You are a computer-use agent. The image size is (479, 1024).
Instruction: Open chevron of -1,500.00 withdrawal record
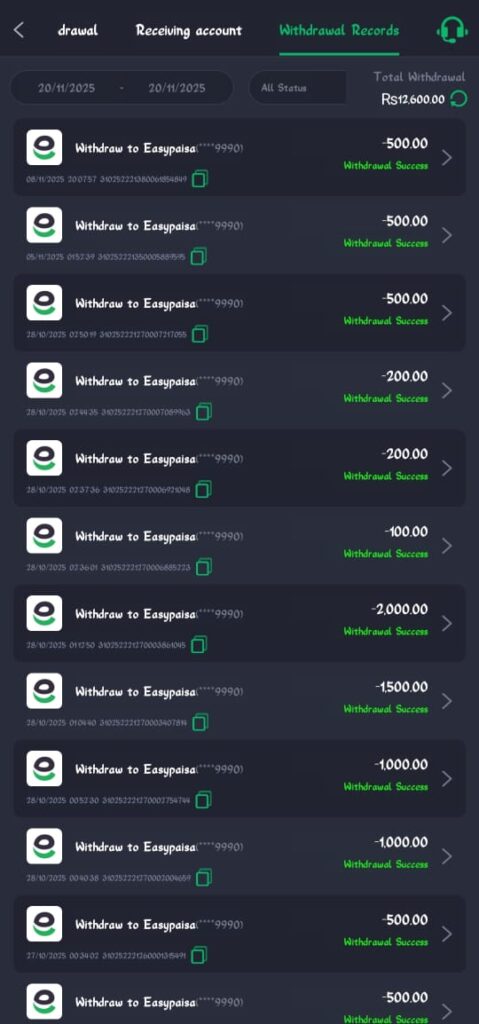coord(447,701)
